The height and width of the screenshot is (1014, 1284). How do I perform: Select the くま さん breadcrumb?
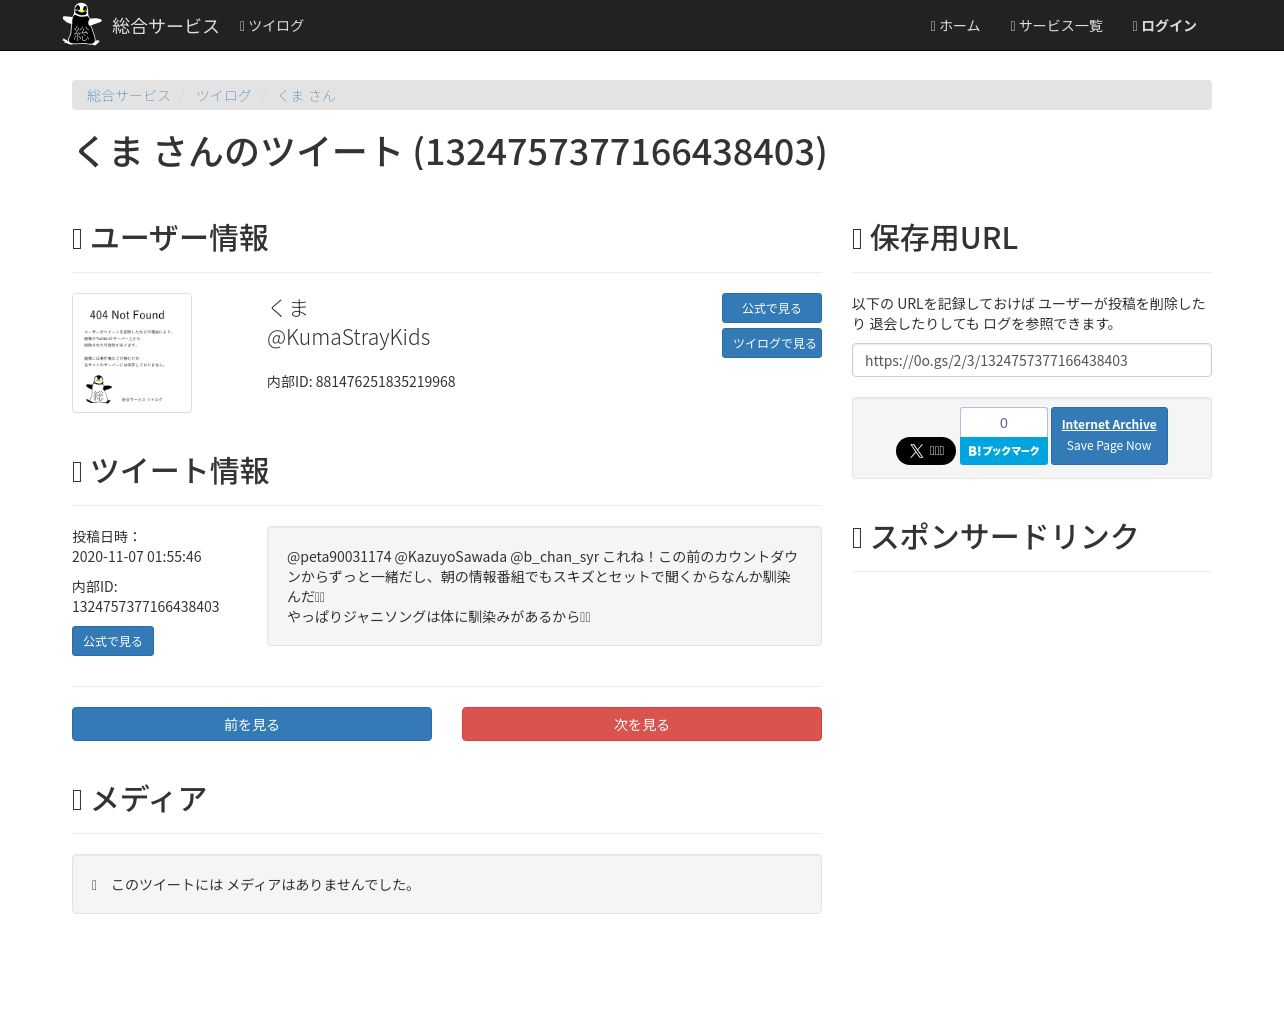pyautogui.click(x=306, y=96)
